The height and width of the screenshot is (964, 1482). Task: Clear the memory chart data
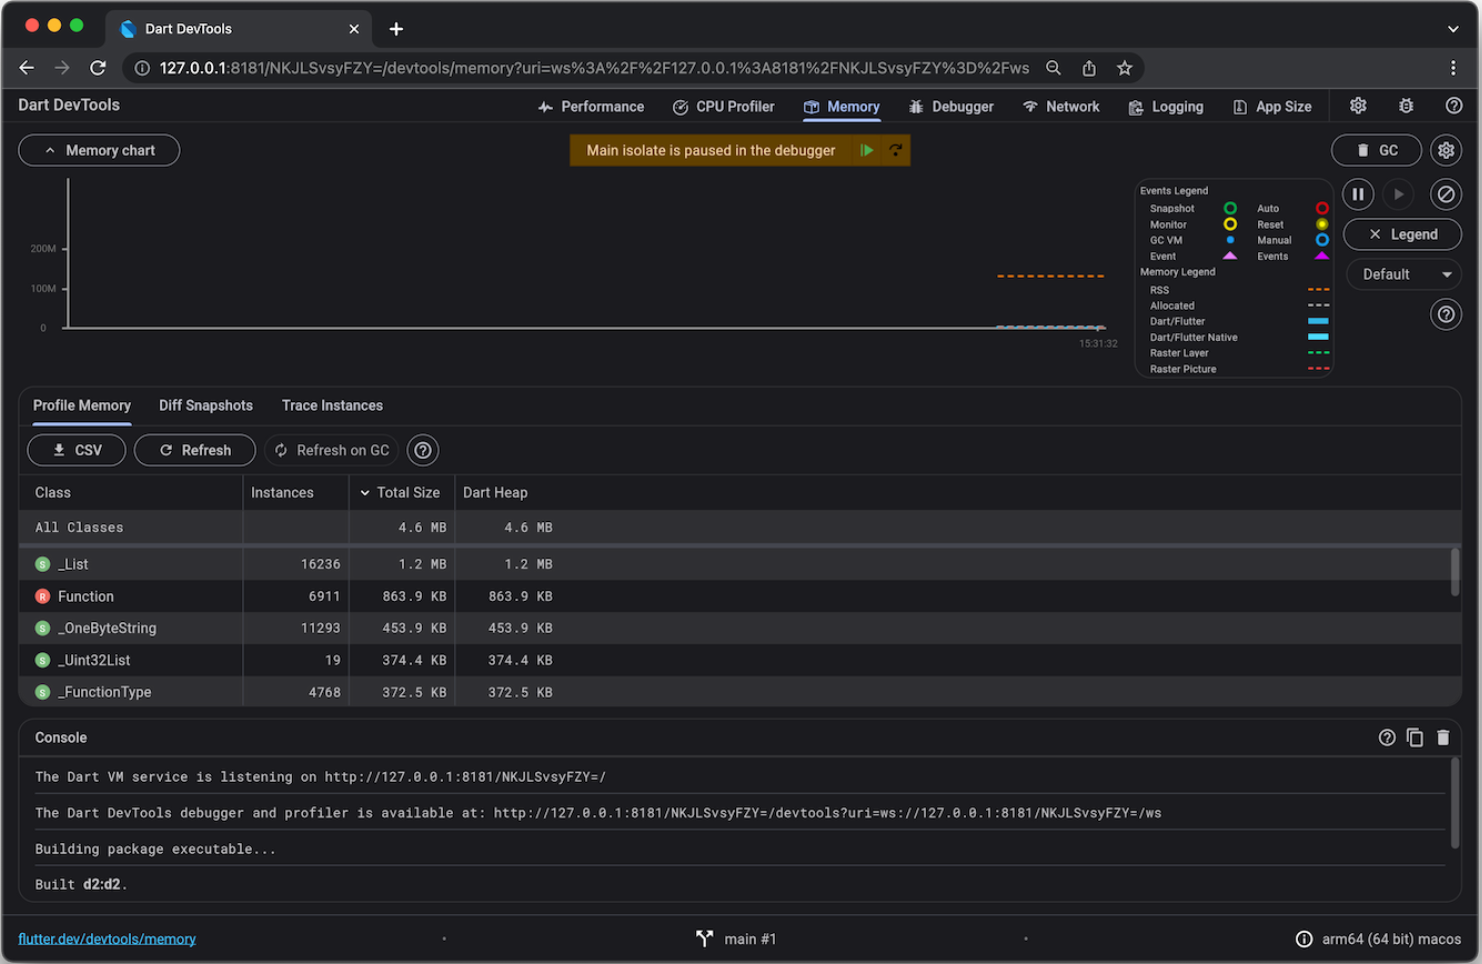coord(1445,194)
